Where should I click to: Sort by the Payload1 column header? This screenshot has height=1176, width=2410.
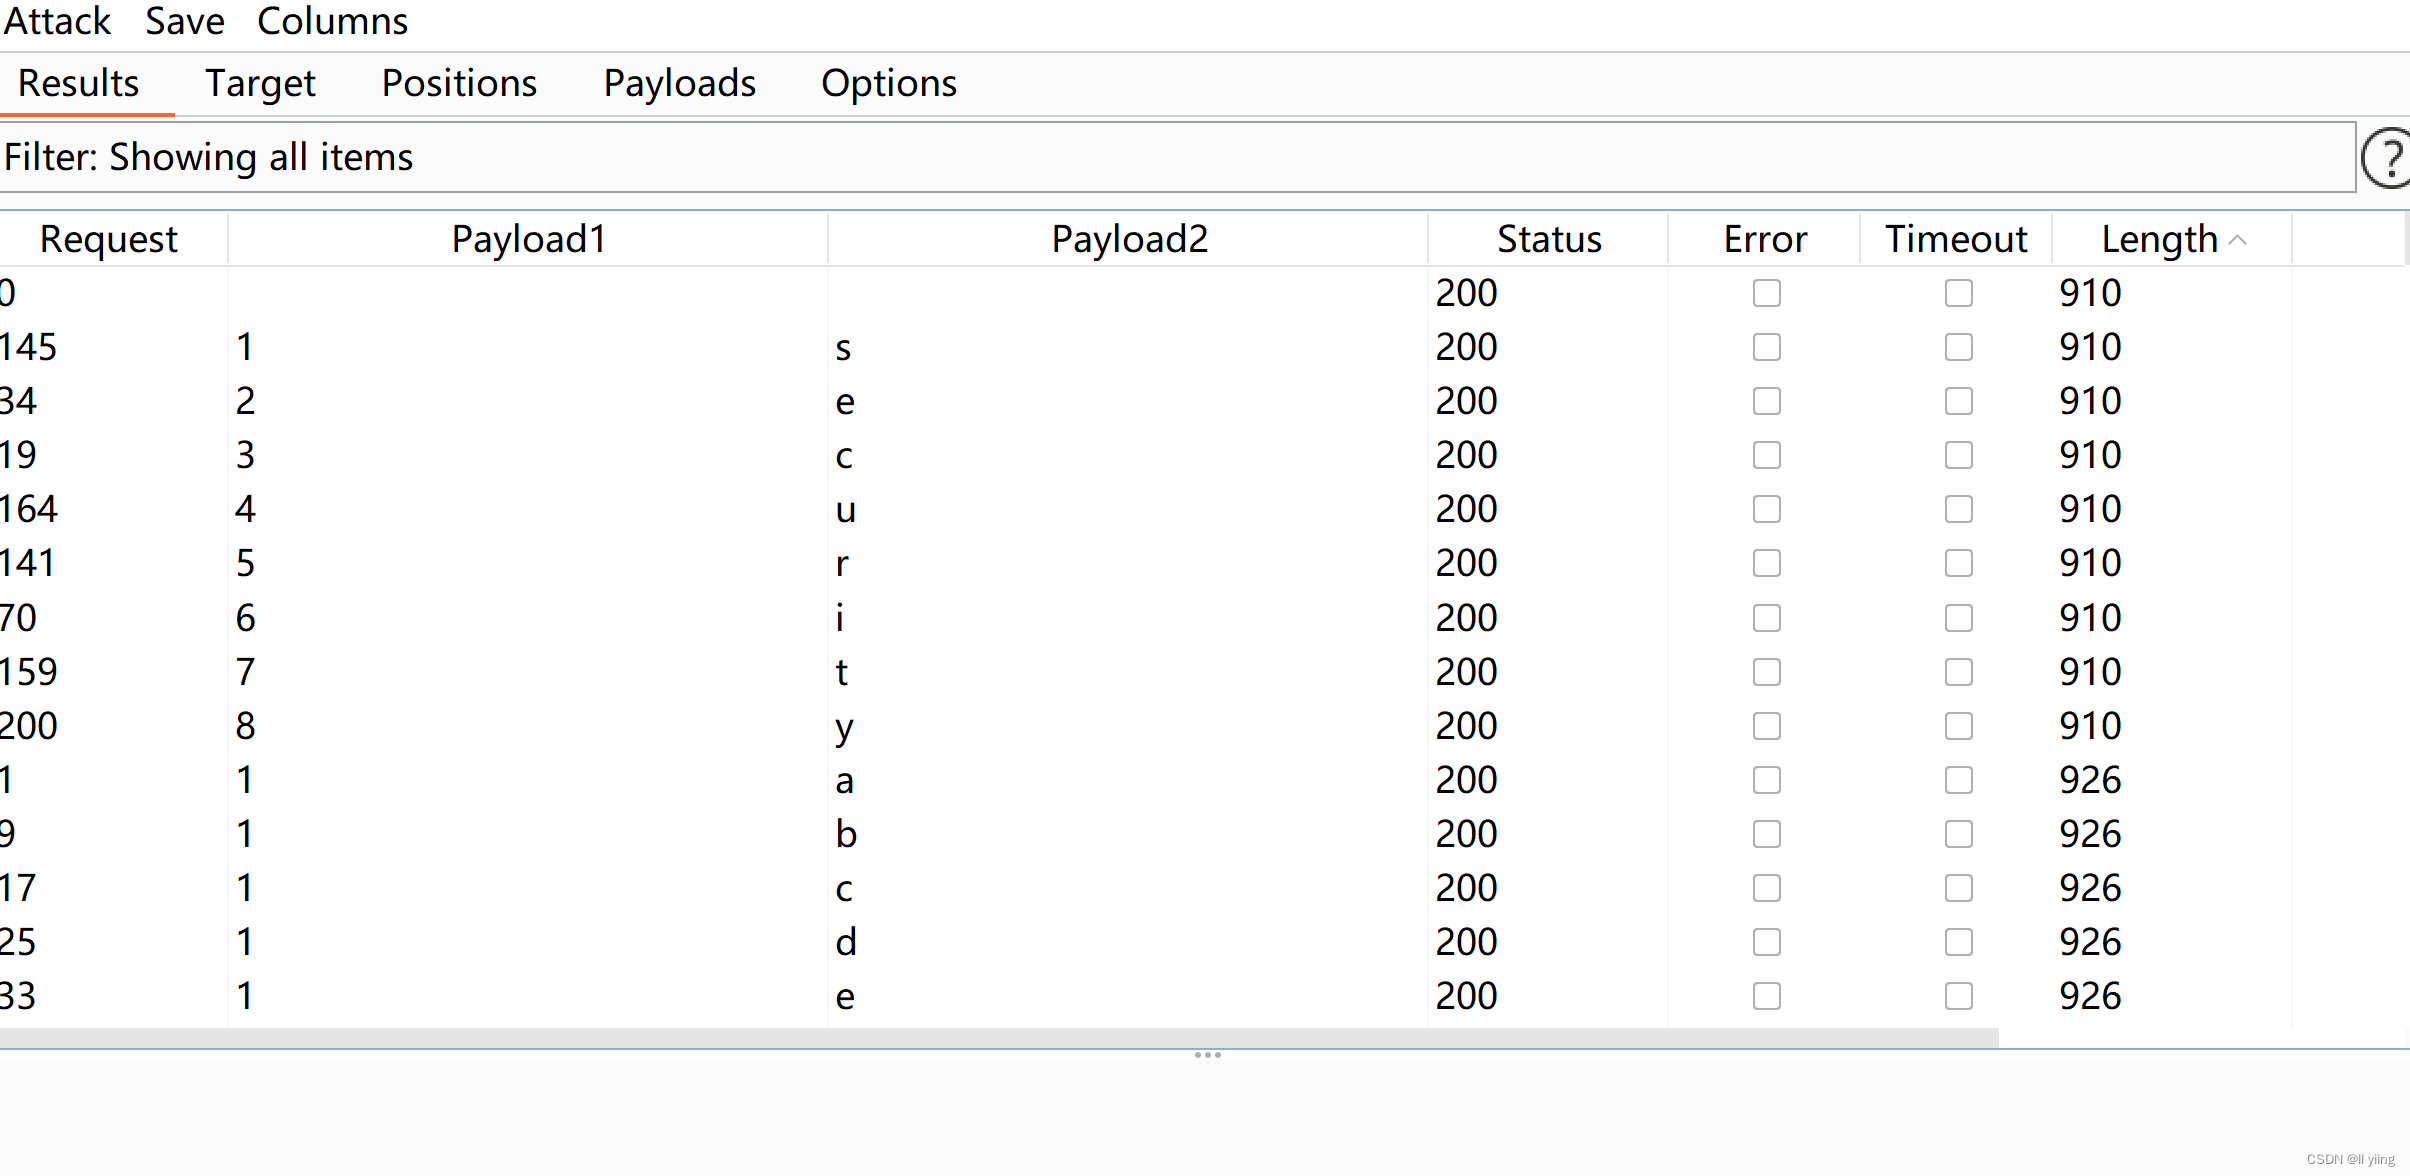pos(528,240)
